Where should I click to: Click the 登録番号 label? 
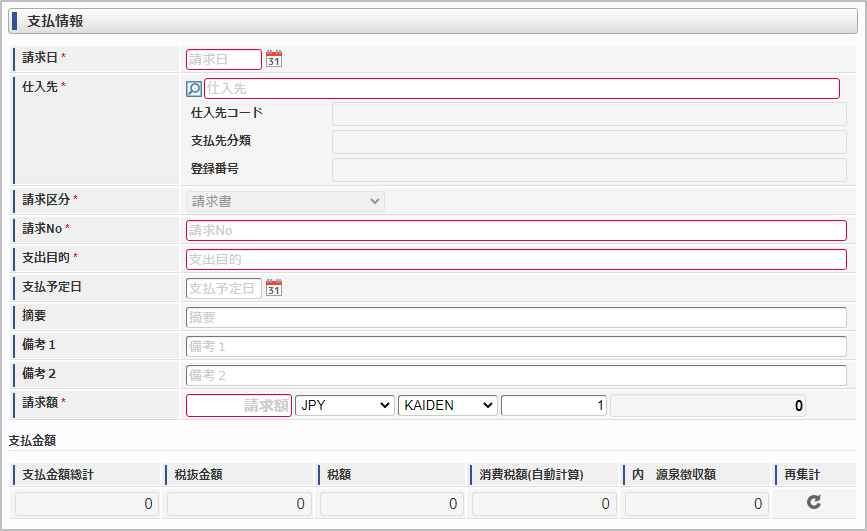[x=215, y=169]
